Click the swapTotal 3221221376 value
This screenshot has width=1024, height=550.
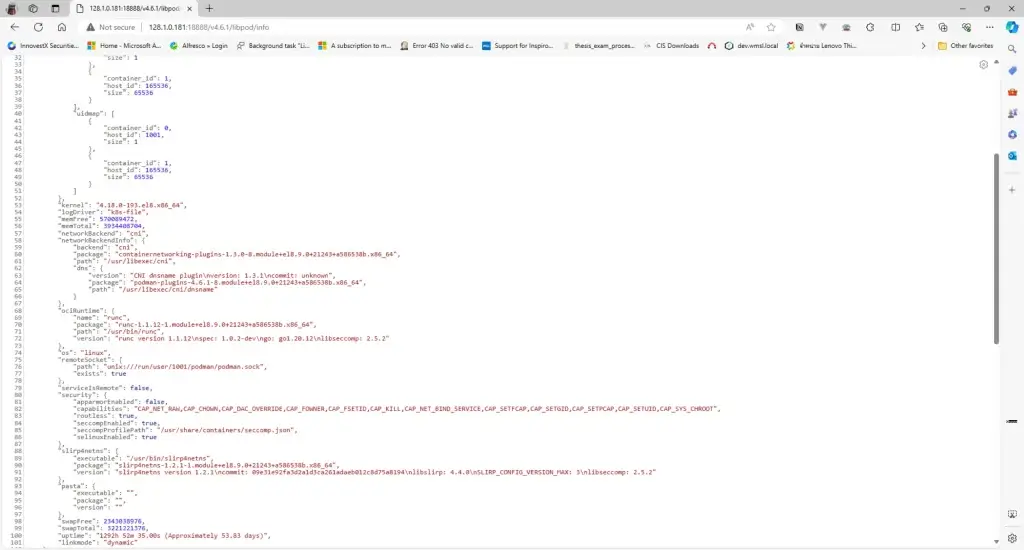click(x=126, y=528)
